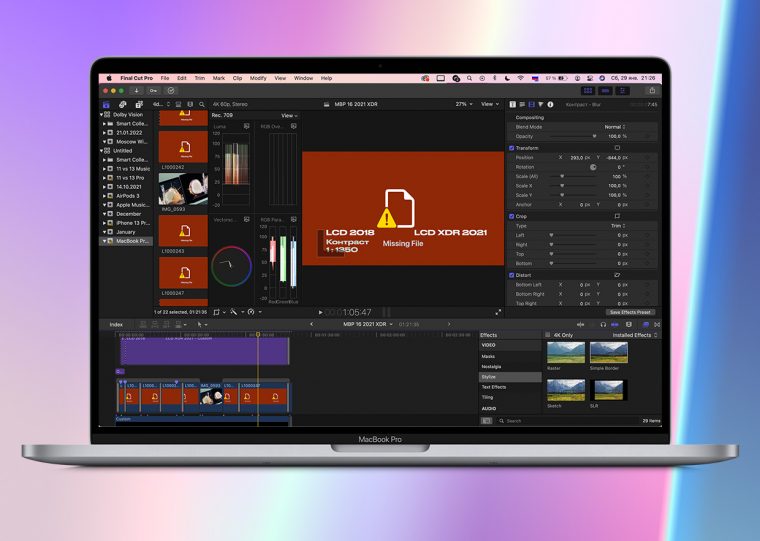Uncheck the Distort checkbox
The height and width of the screenshot is (541, 760).
click(512, 275)
